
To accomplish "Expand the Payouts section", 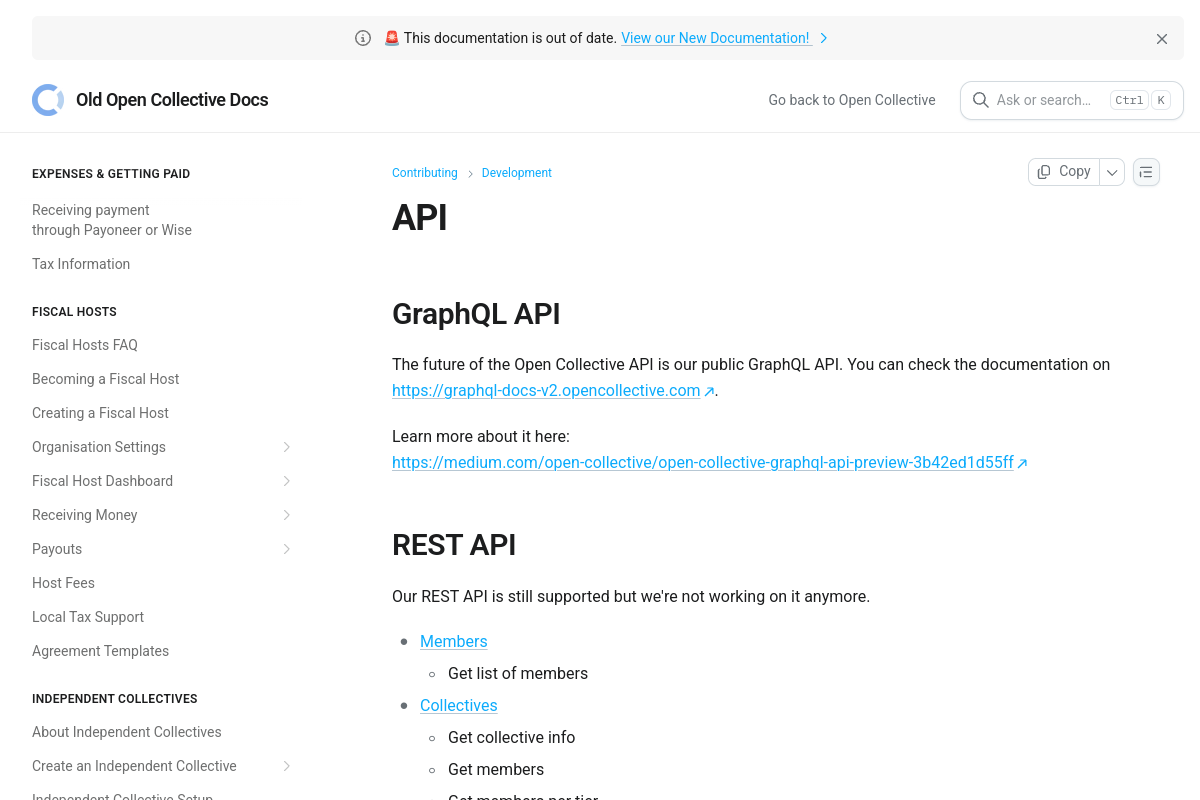I will [287, 549].
